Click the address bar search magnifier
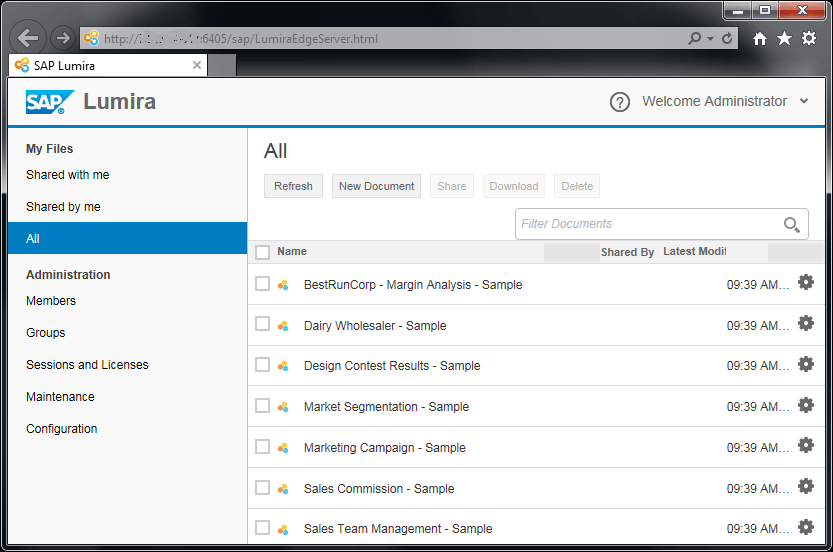The height and width of the screenshot is (552, 833). point(694,38)
